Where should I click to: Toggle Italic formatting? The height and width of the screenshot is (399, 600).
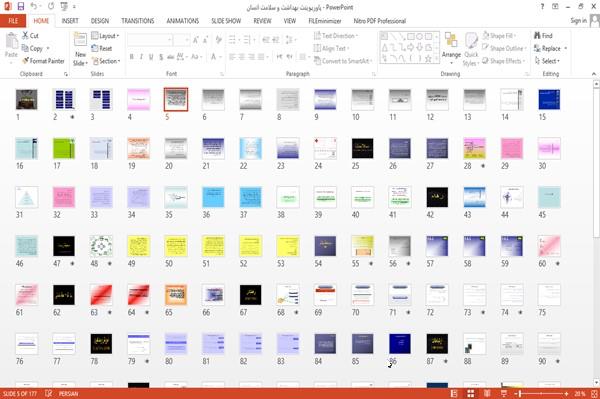tap(141, 57)
